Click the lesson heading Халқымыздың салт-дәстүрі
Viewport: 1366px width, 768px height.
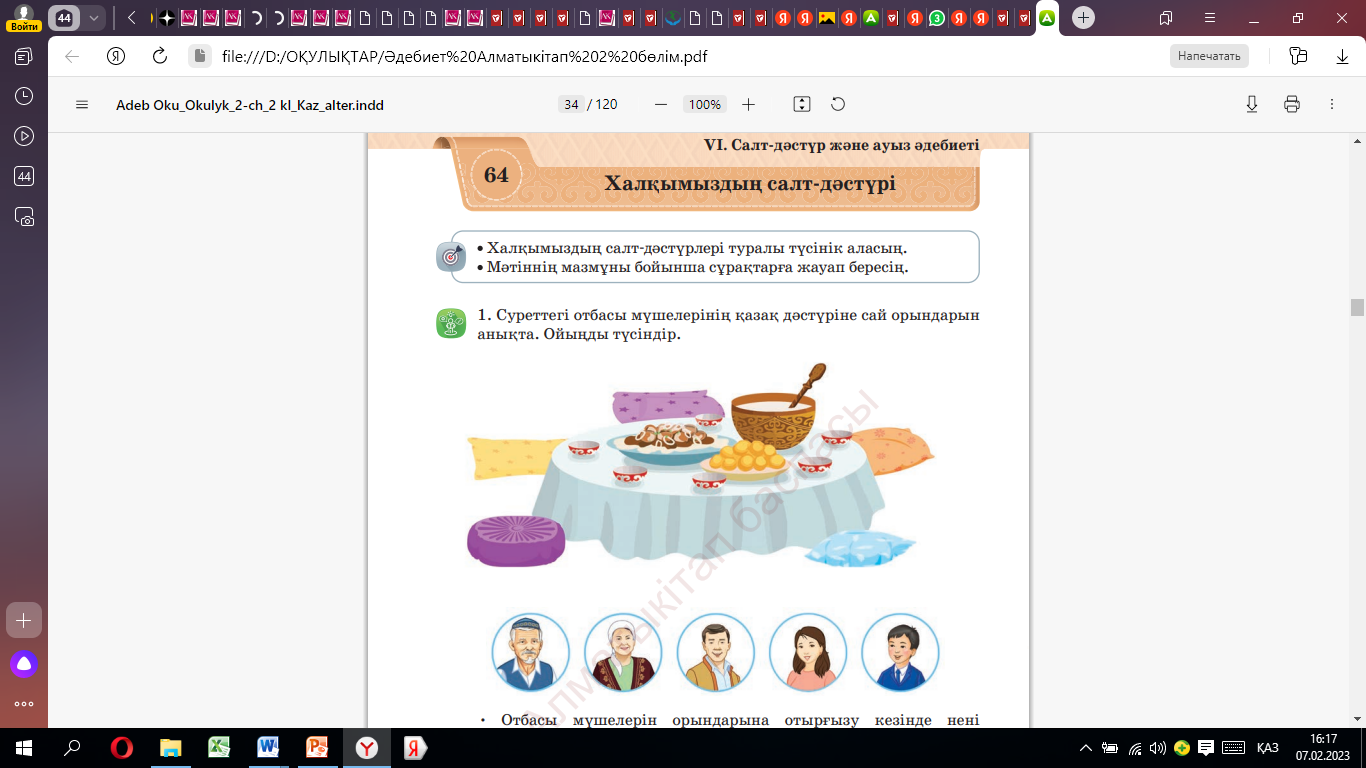click(x=749, y=184)
